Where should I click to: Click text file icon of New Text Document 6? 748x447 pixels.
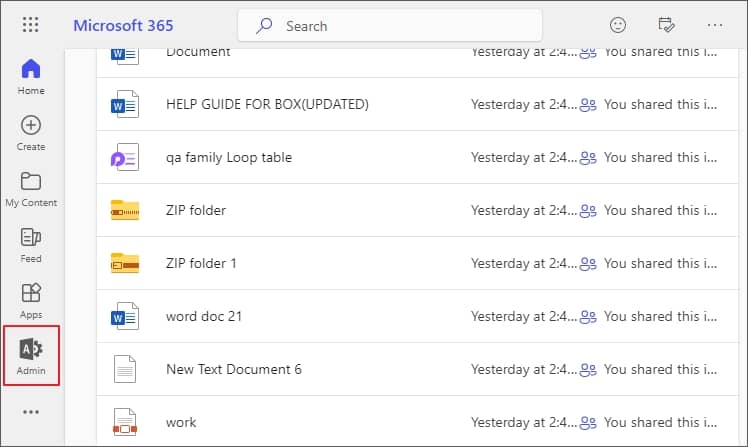[125, 369]
